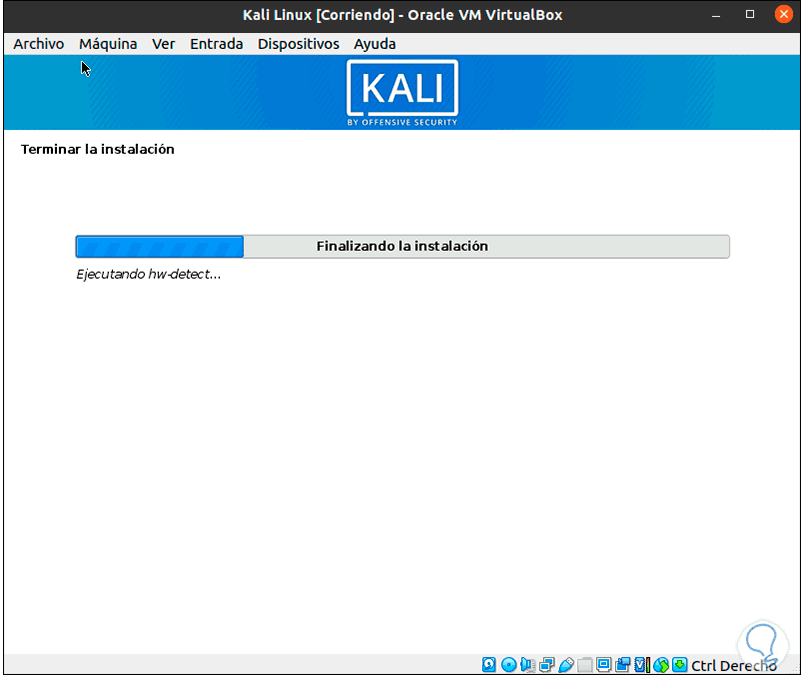Viewport: 804px width, 675px height.
Task: Open the Máquina menu
Action: [108, 44]
